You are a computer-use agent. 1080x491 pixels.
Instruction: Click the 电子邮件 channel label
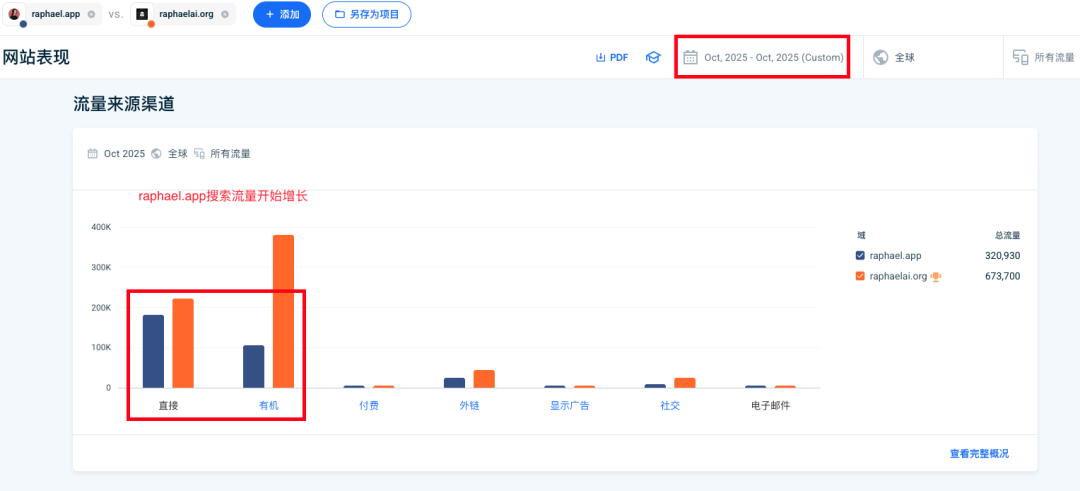pos(771,406)
